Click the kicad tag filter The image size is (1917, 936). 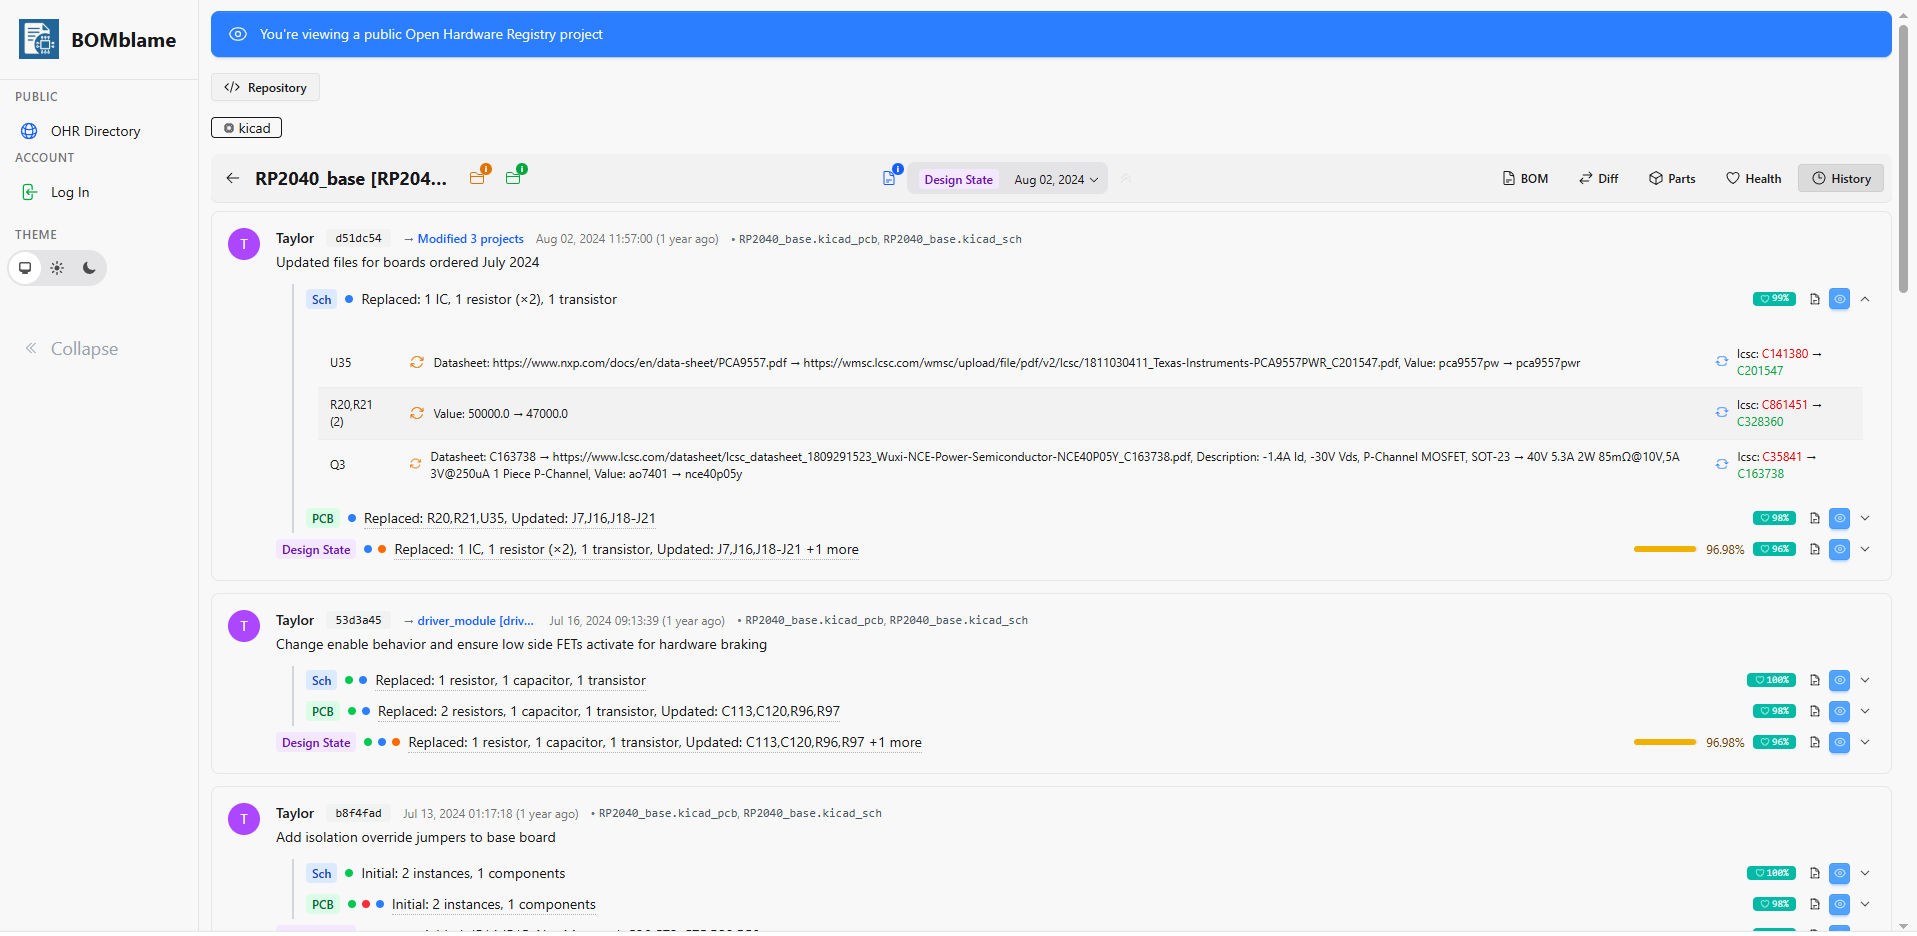click(246, 128)
